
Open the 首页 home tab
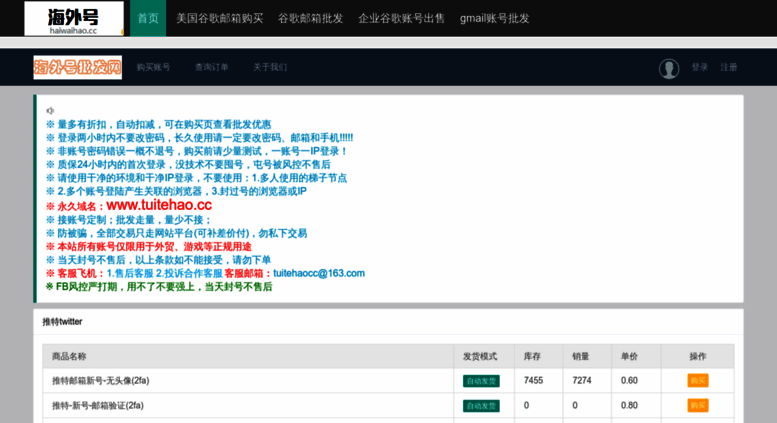coord(148,18)
